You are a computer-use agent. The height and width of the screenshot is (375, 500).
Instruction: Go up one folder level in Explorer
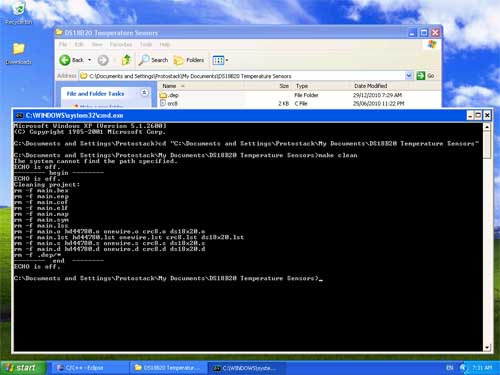[126, 60]
